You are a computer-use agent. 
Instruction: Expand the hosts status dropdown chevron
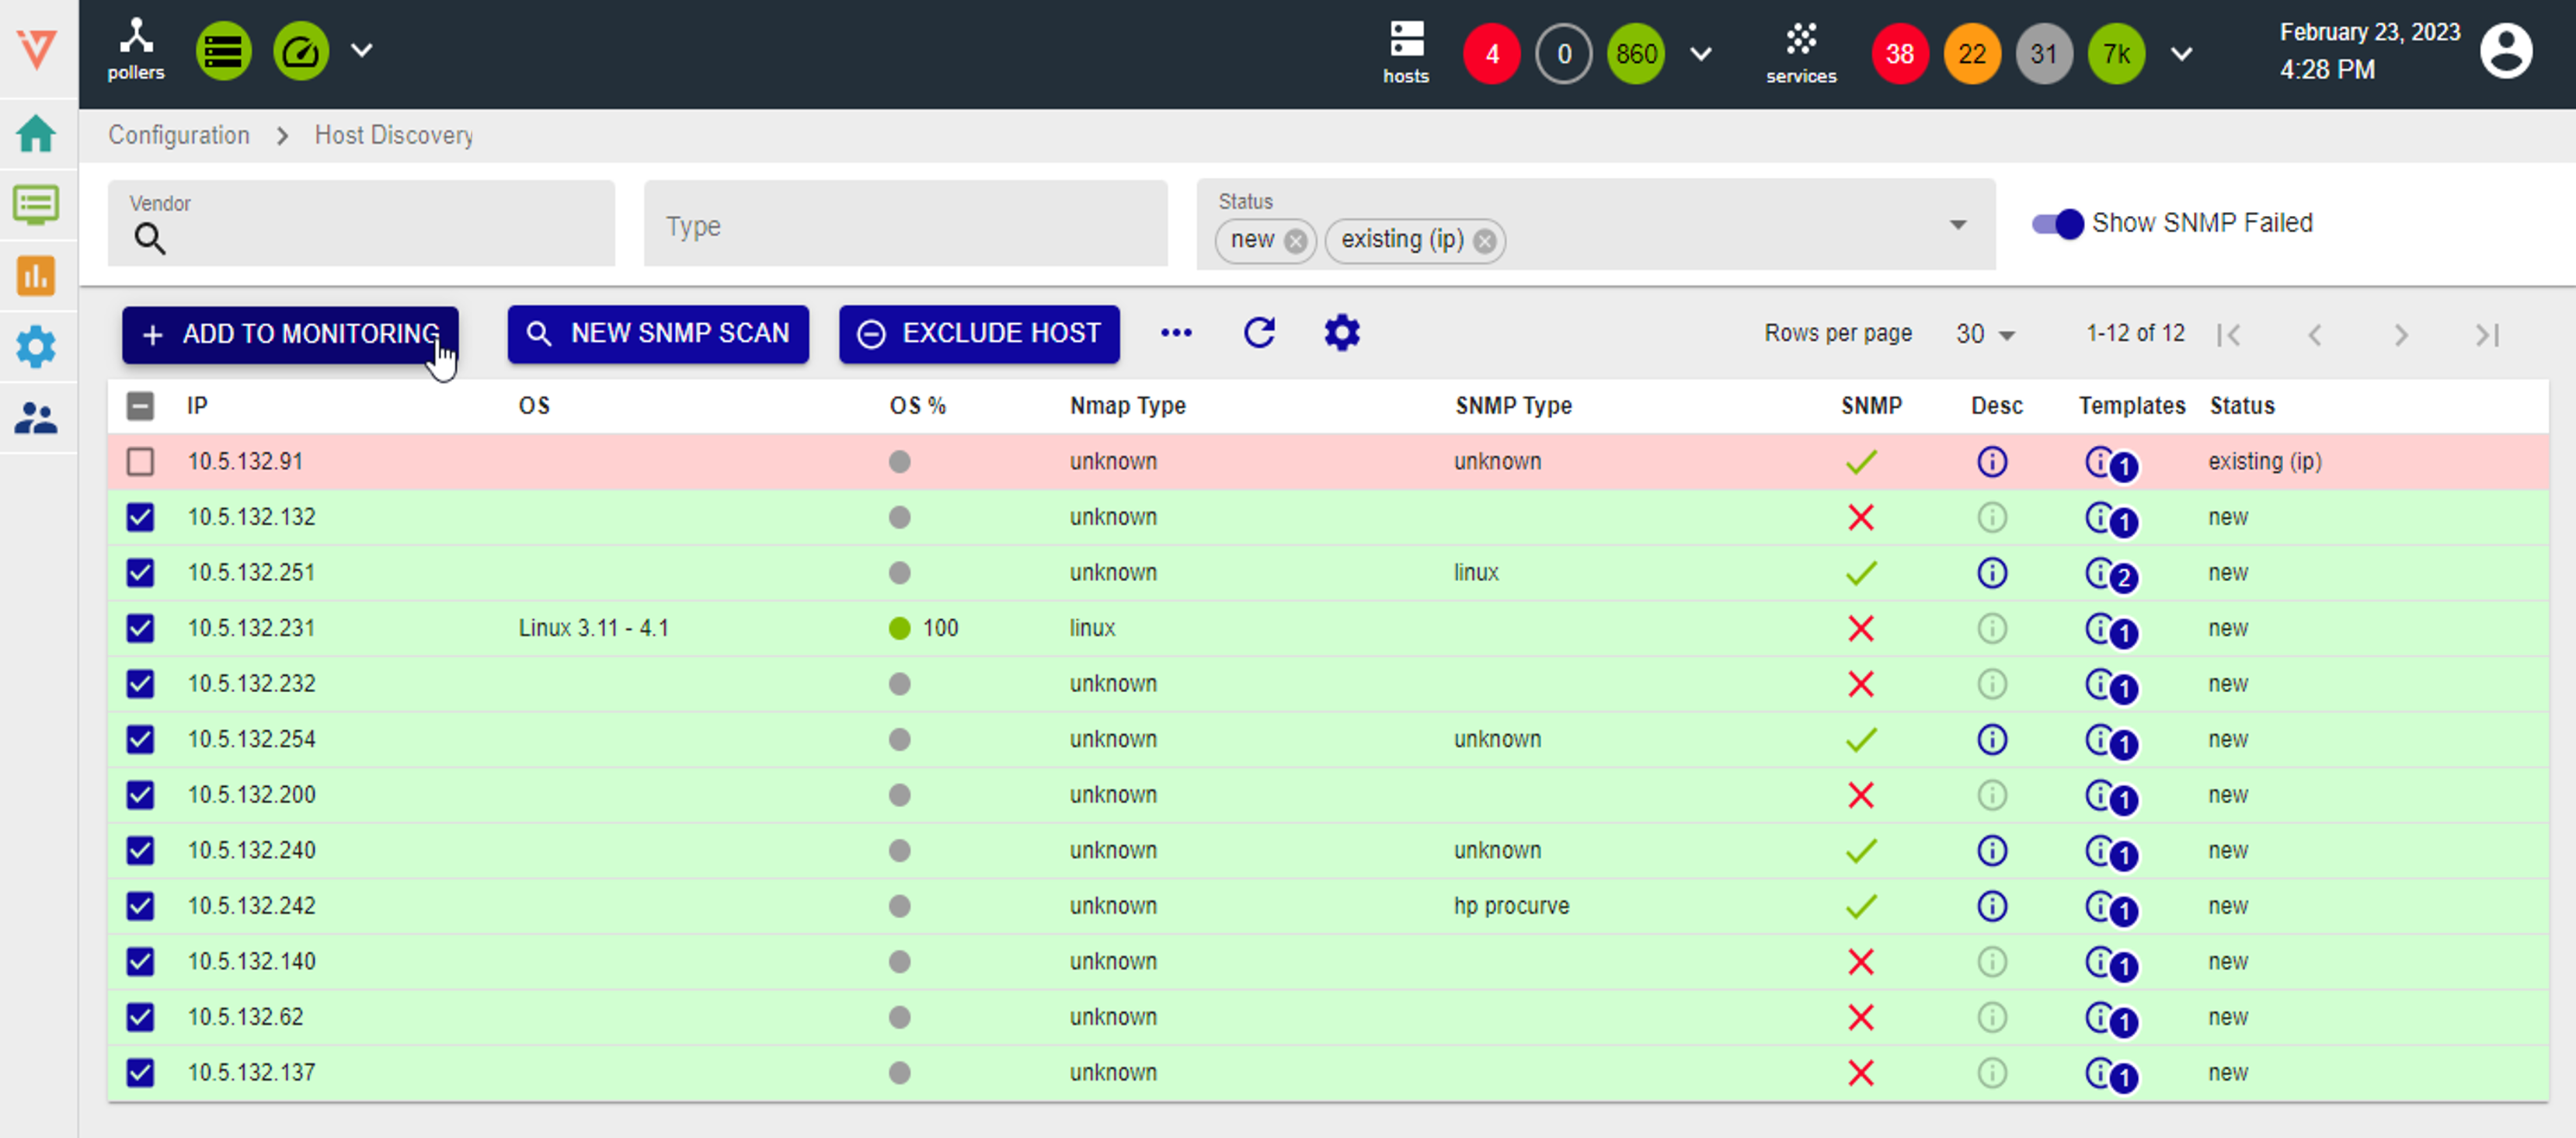pyautogui.click(x=1700, y=53)
